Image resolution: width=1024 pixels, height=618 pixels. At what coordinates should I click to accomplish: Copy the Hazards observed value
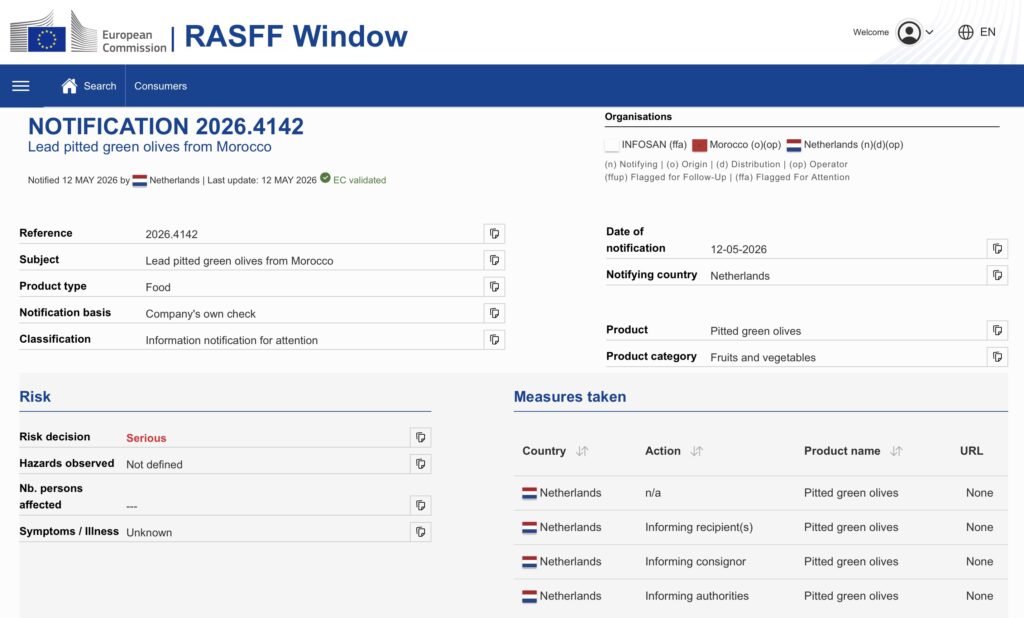click(421, 464)
